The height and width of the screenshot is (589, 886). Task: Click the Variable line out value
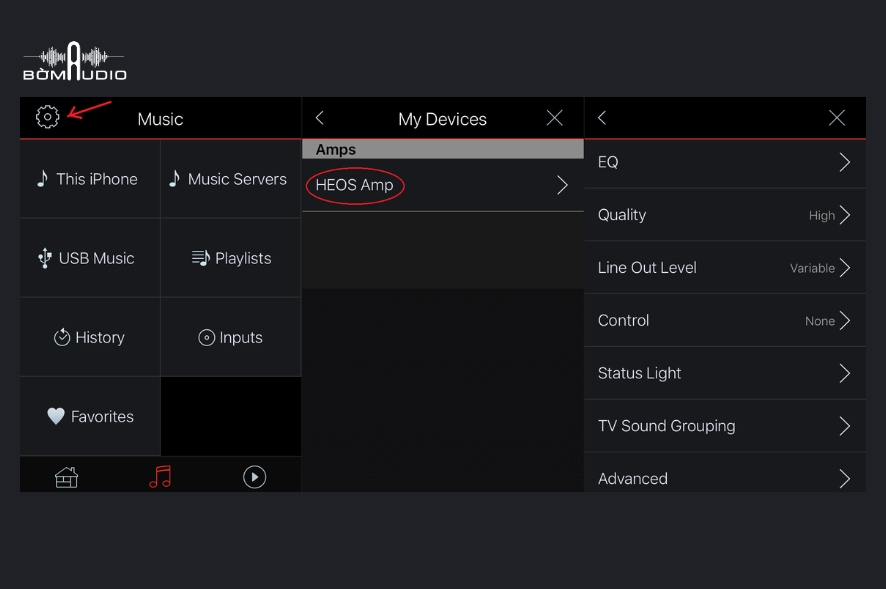click(812, 268)
